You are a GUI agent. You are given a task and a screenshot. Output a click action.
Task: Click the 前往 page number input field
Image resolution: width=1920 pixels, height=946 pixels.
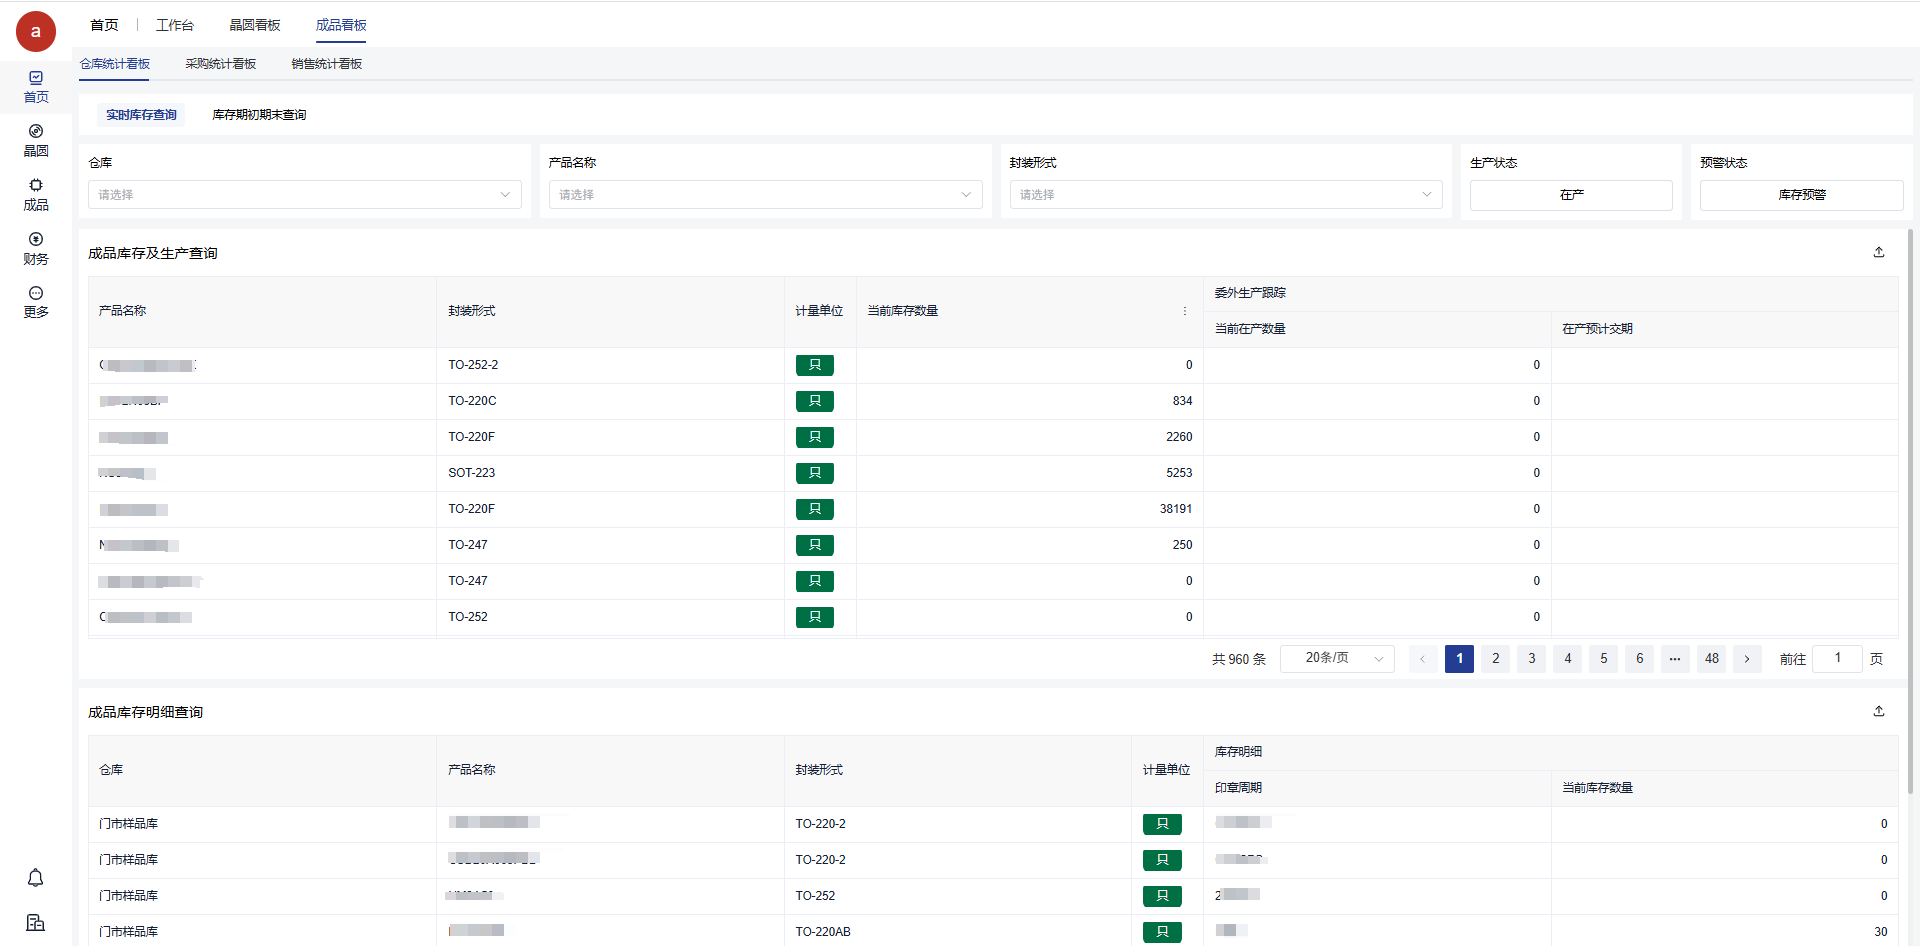[1837, 658]
